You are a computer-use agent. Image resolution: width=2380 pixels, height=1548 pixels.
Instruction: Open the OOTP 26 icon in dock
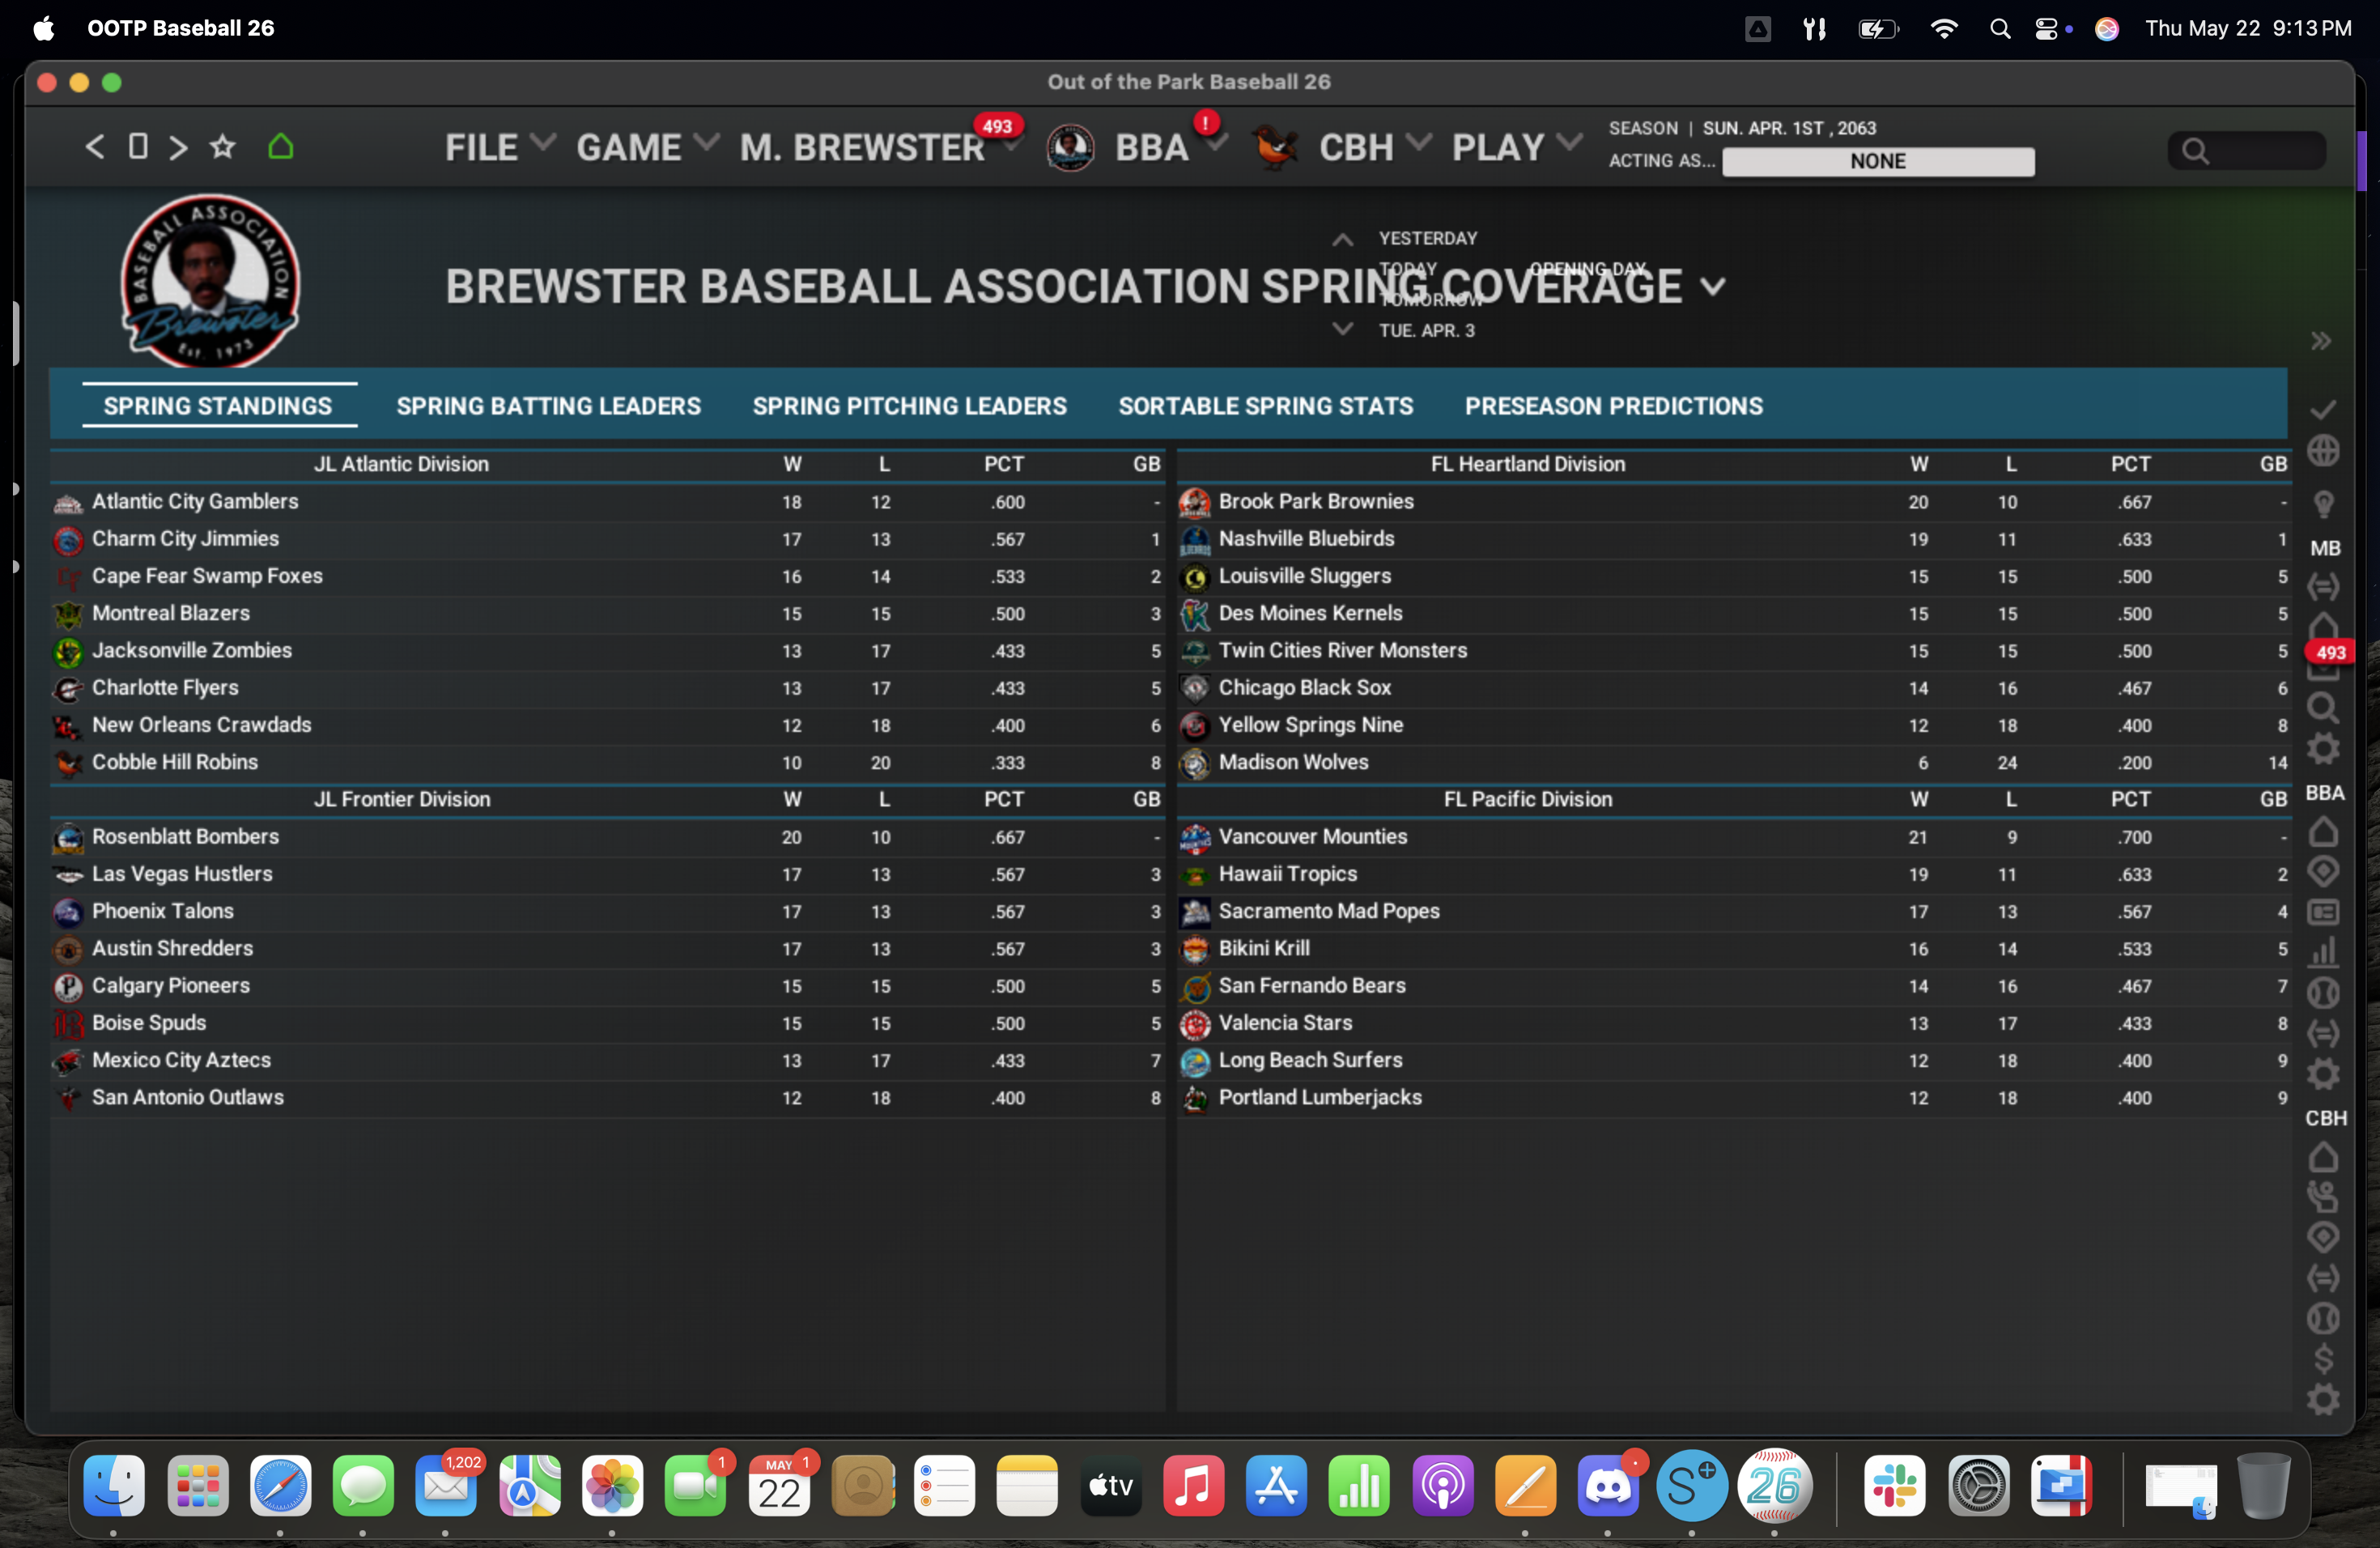pos(1774,1486)
